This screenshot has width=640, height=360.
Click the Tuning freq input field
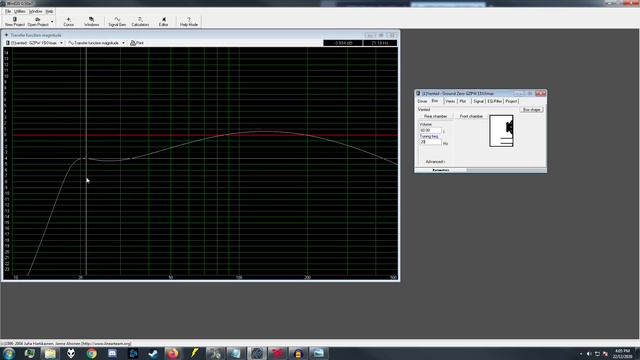430,142
